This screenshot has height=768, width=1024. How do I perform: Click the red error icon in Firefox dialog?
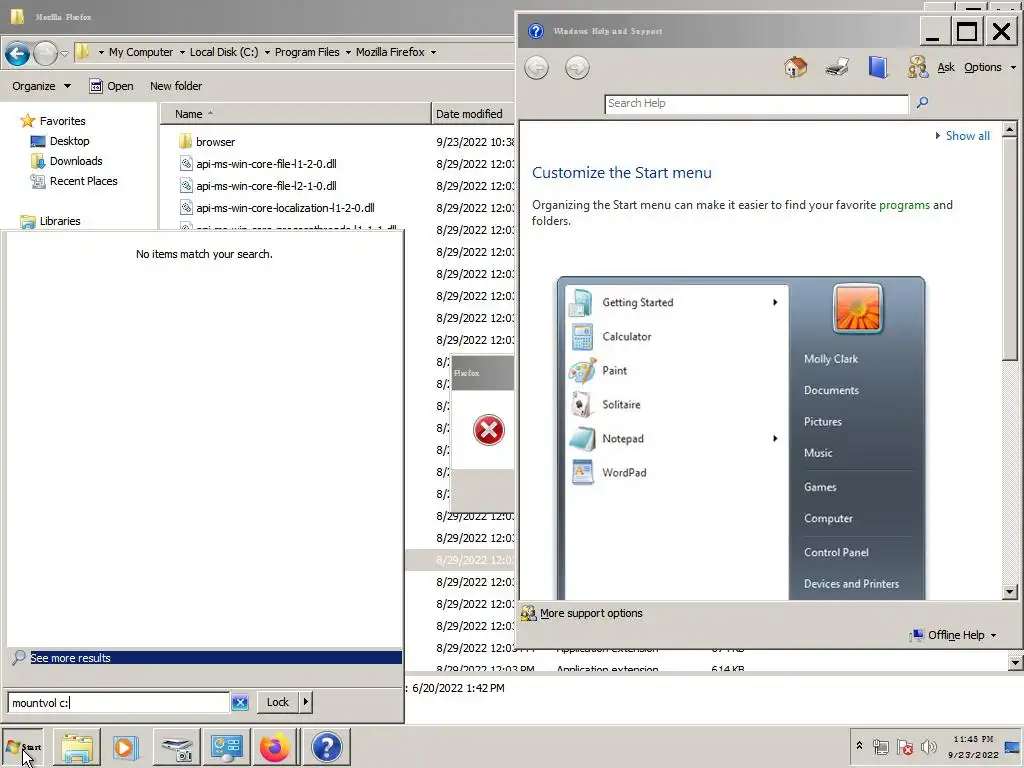click(488, 430)
